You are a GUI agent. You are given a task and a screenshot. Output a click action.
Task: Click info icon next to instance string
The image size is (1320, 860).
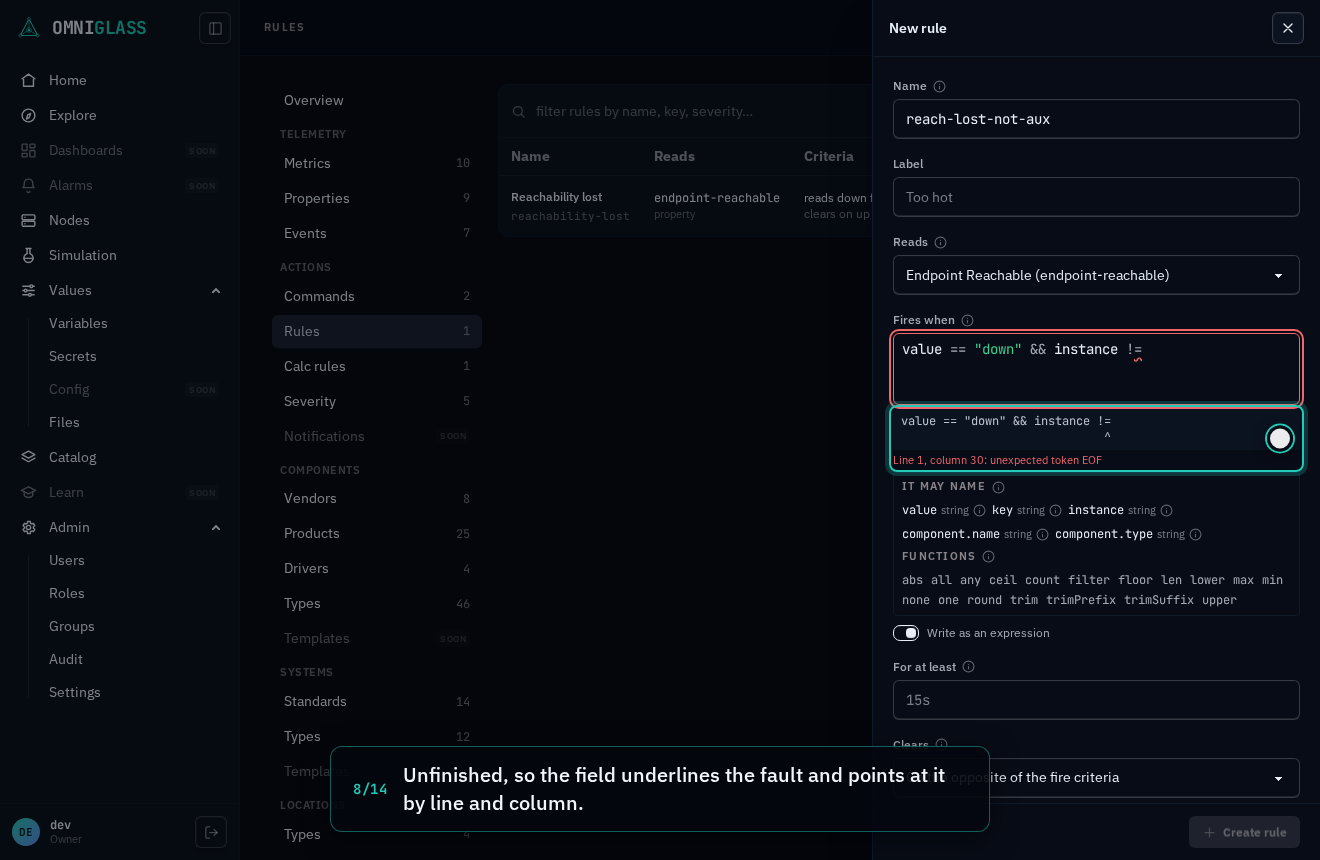pos(1166,510)
